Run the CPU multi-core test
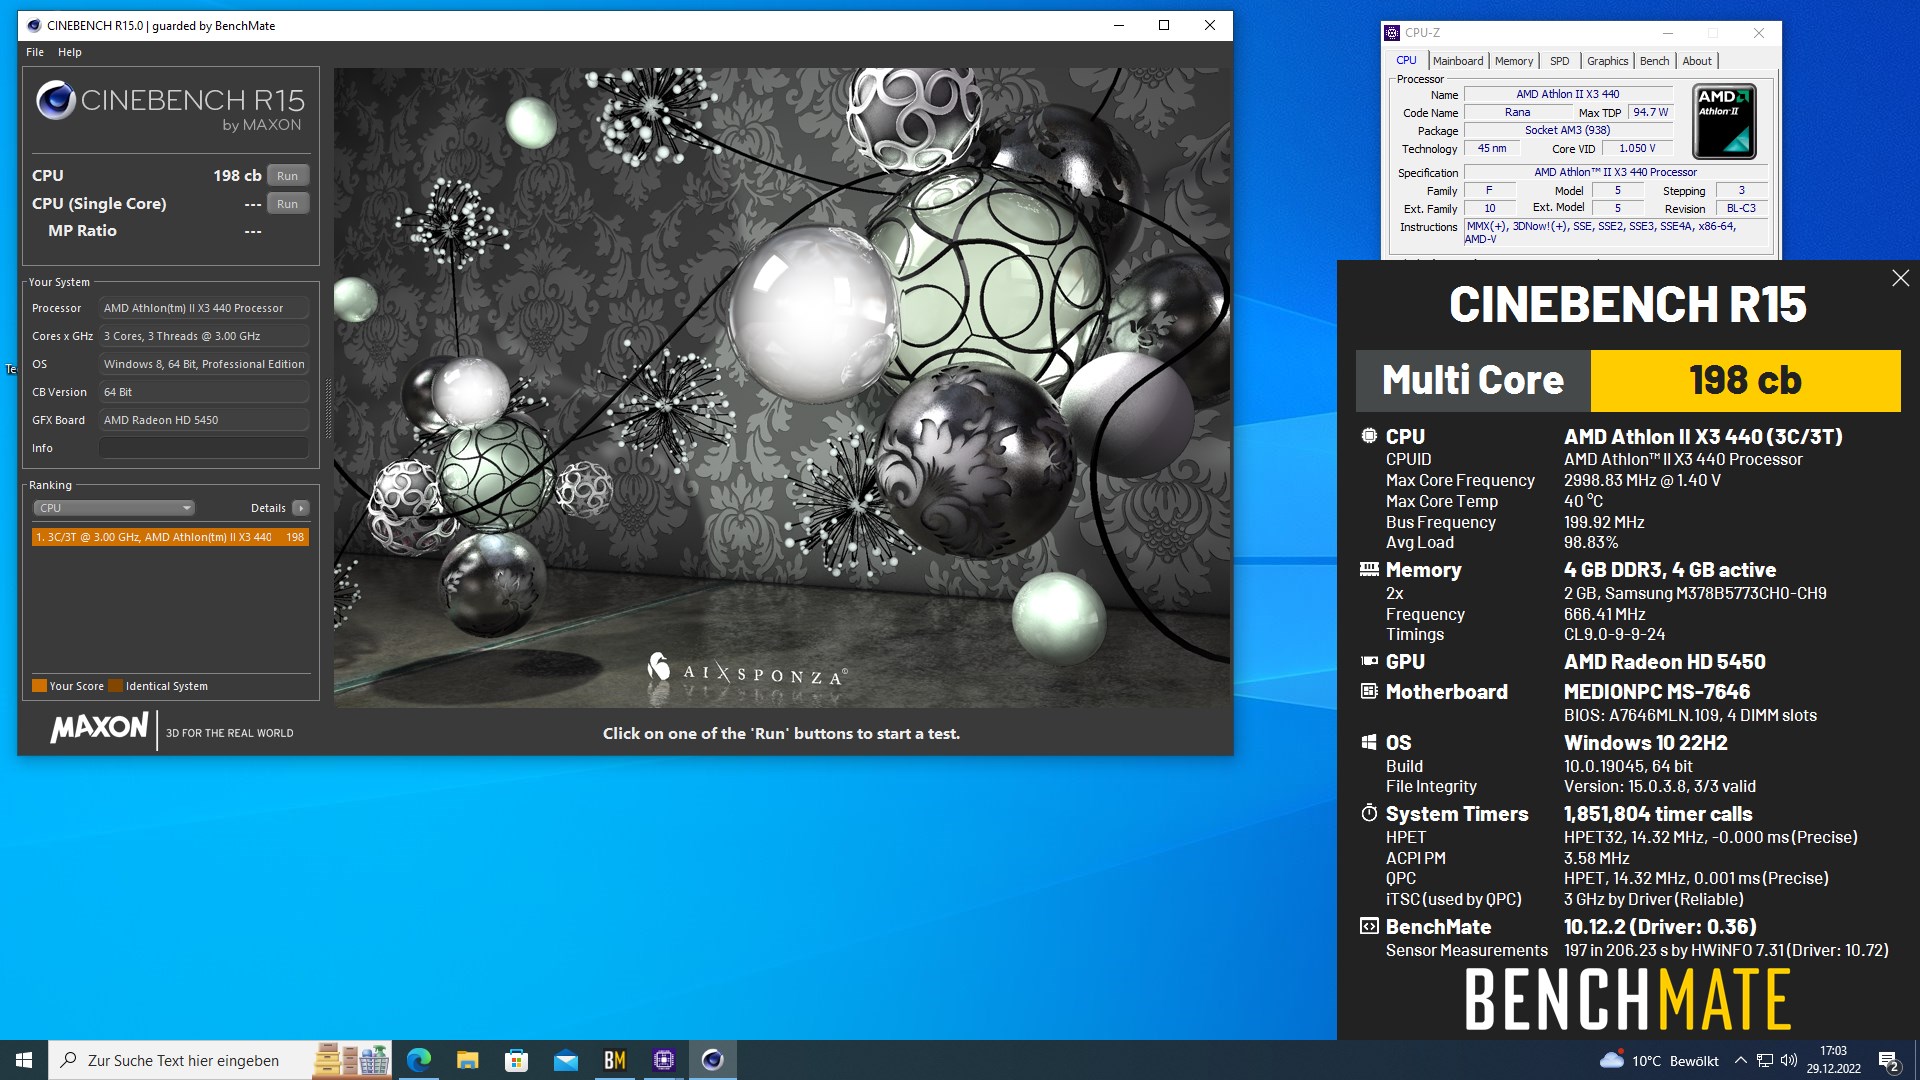 coord(287,176)
